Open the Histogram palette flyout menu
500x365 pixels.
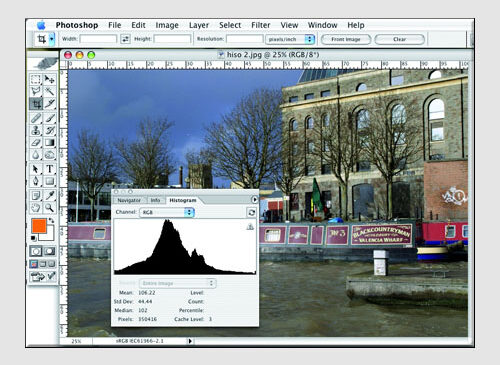pyautogui.click(x=254, y=199)
